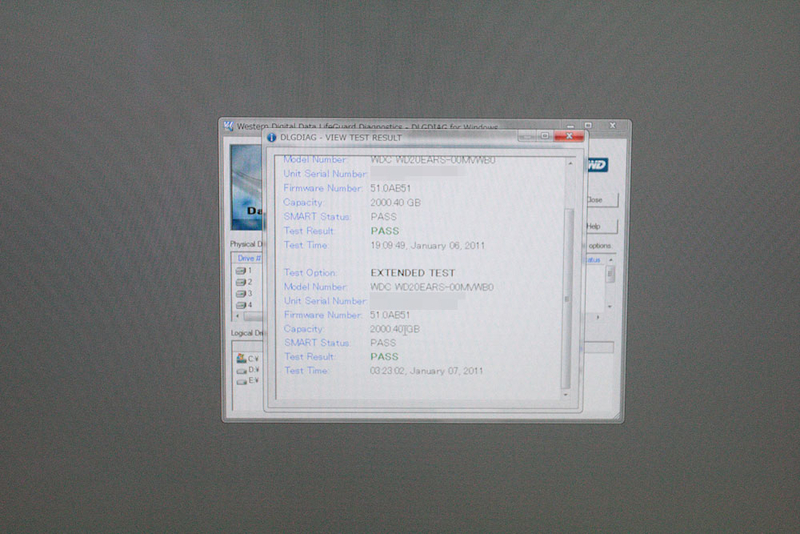Click physical drive list scroll down arrow
This screenshot has height=534, width=800.
point(610,307)
